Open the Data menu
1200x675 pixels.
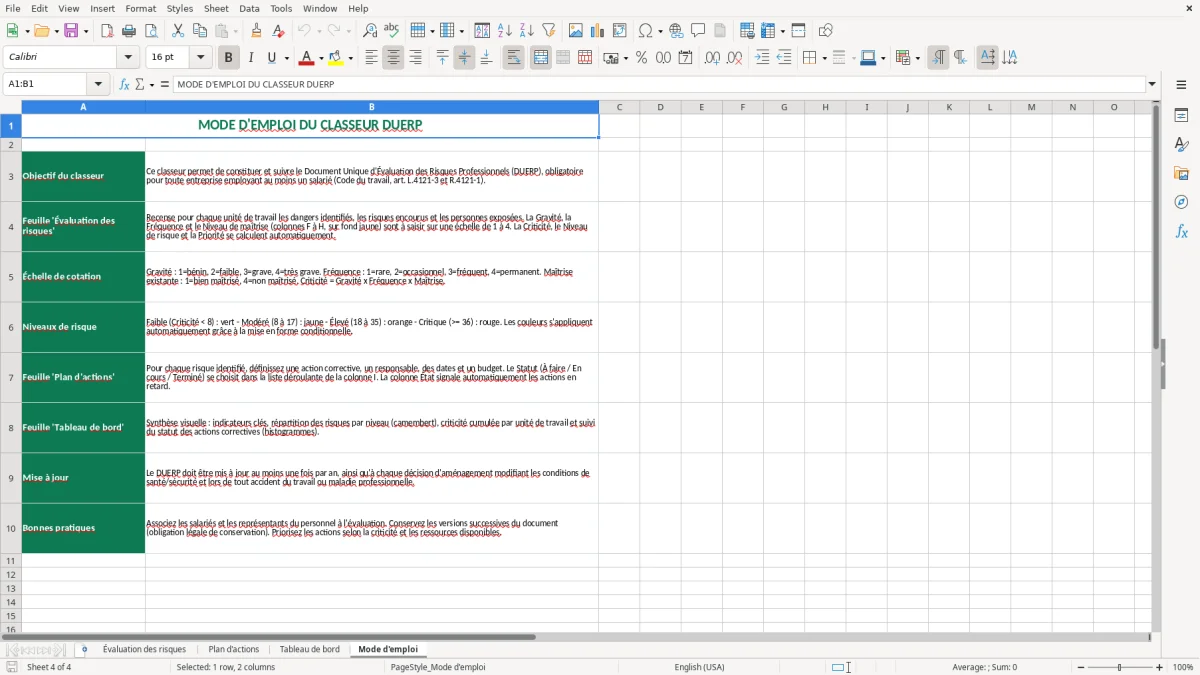click(250, 8)
